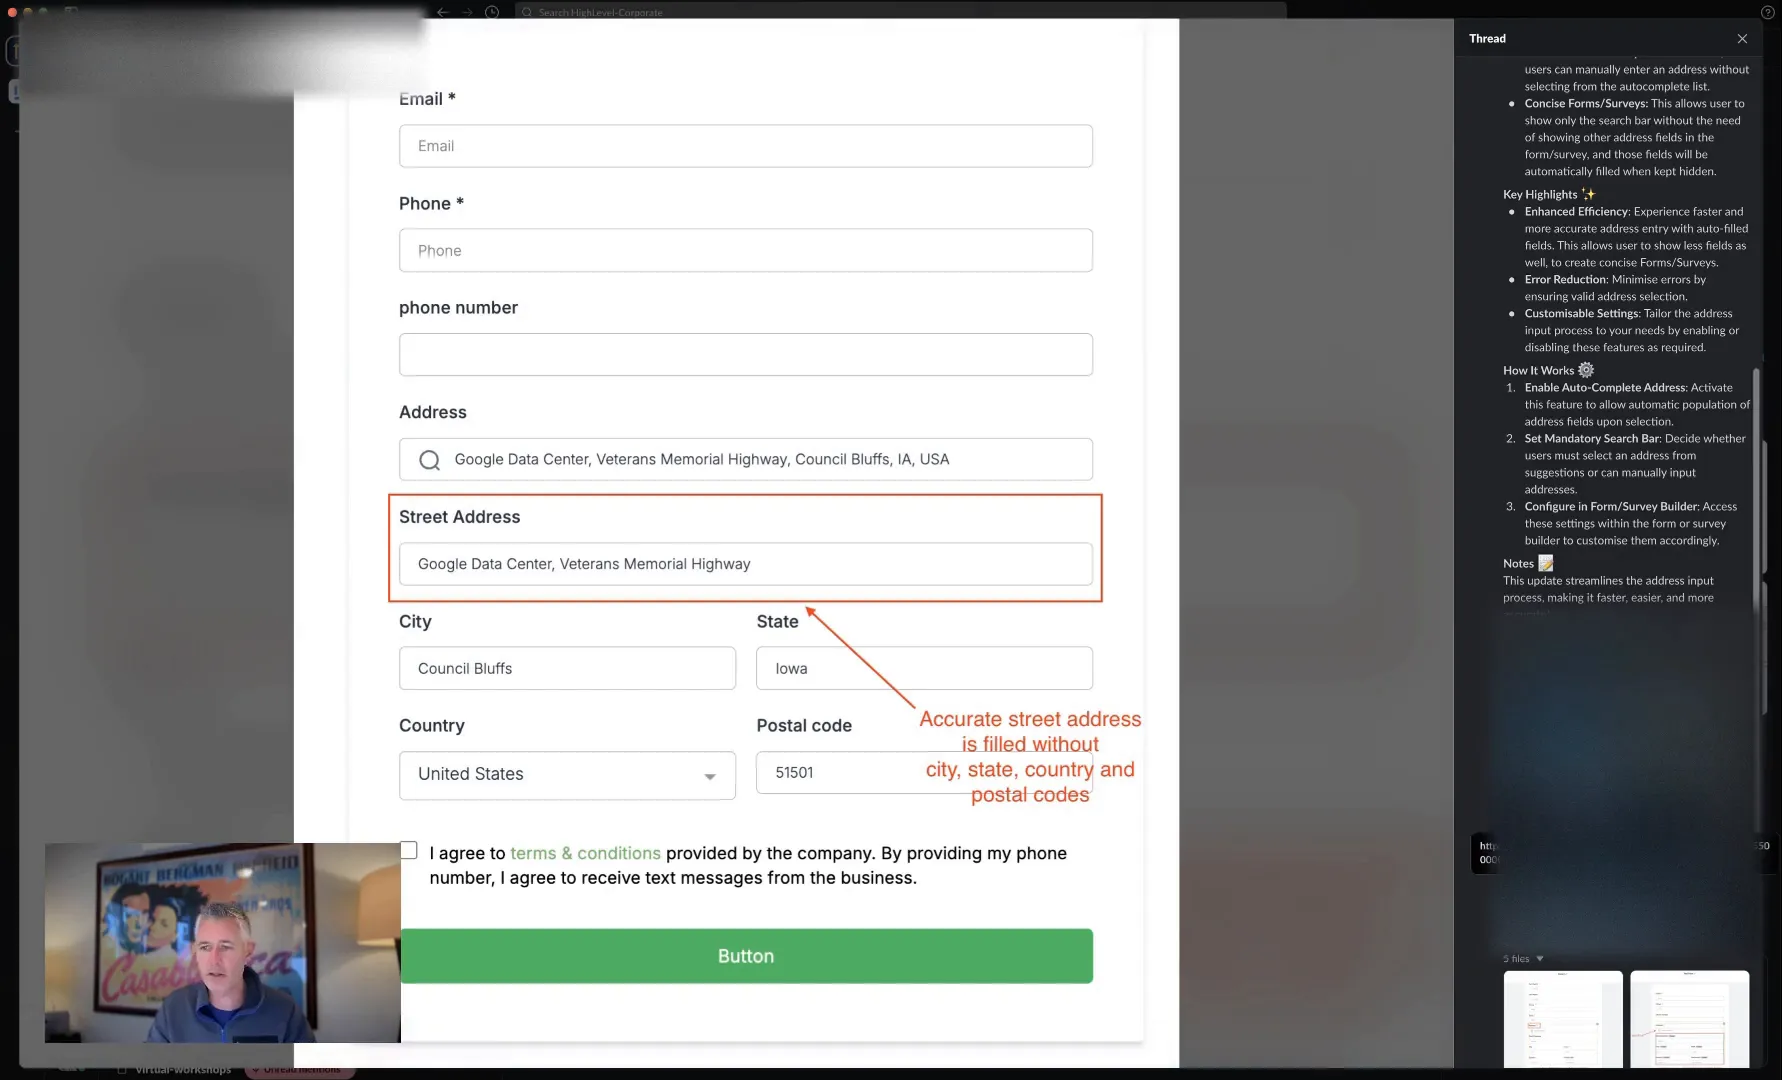Click the back navigation arrow

pos(443,12)
